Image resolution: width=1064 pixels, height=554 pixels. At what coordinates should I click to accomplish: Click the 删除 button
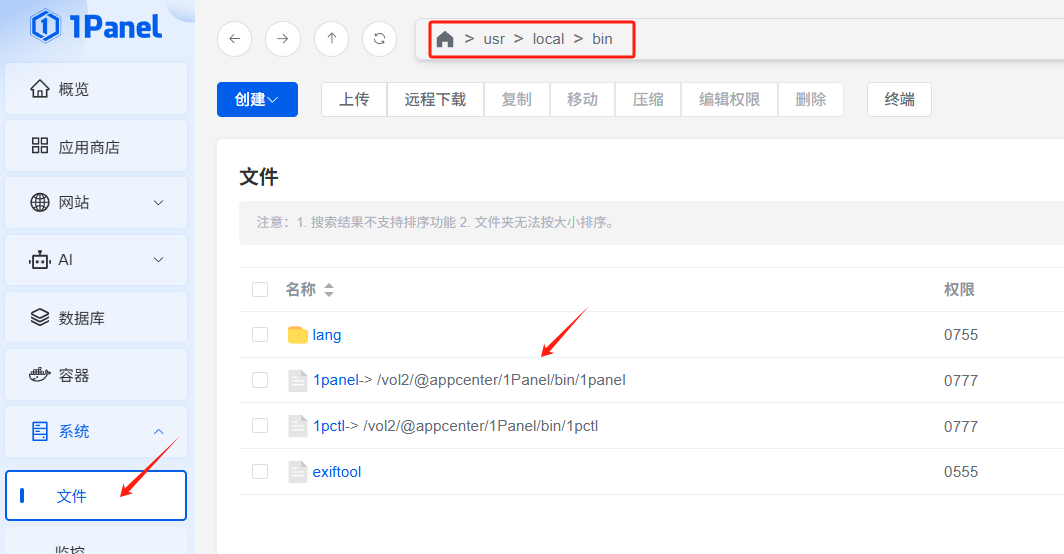tap(811, 99)
